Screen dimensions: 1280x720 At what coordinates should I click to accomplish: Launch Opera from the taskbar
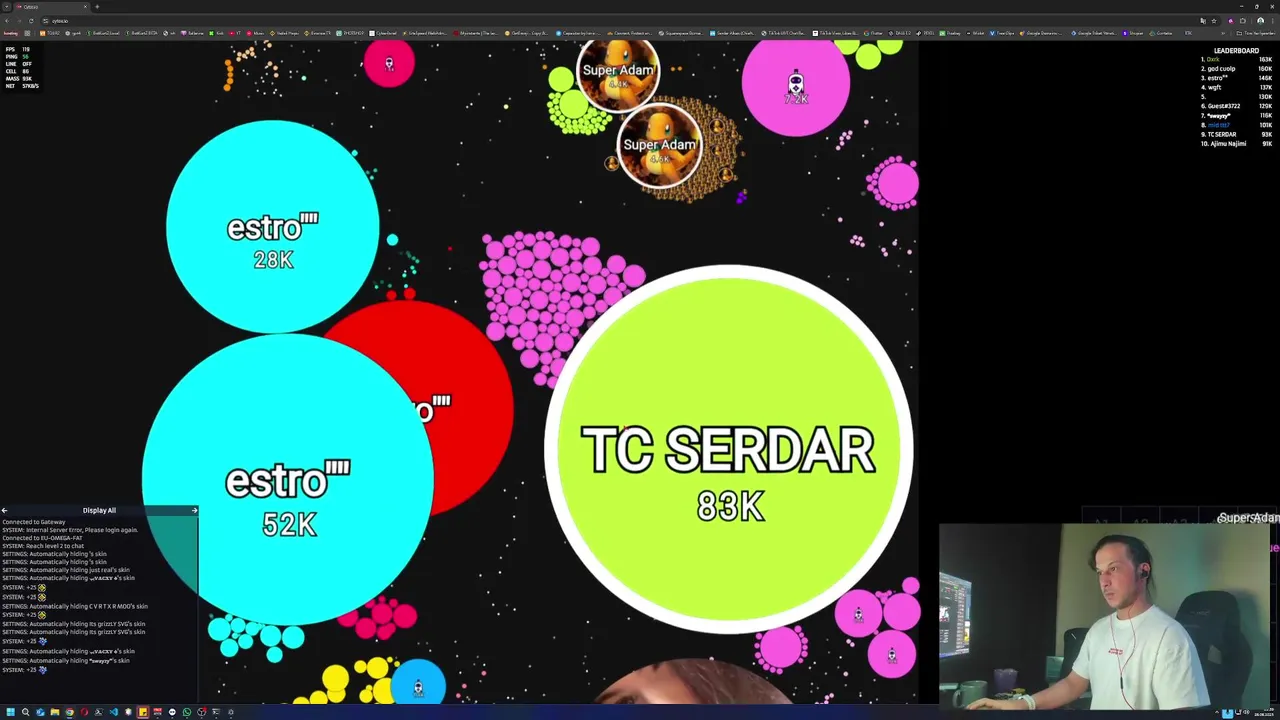84,712
